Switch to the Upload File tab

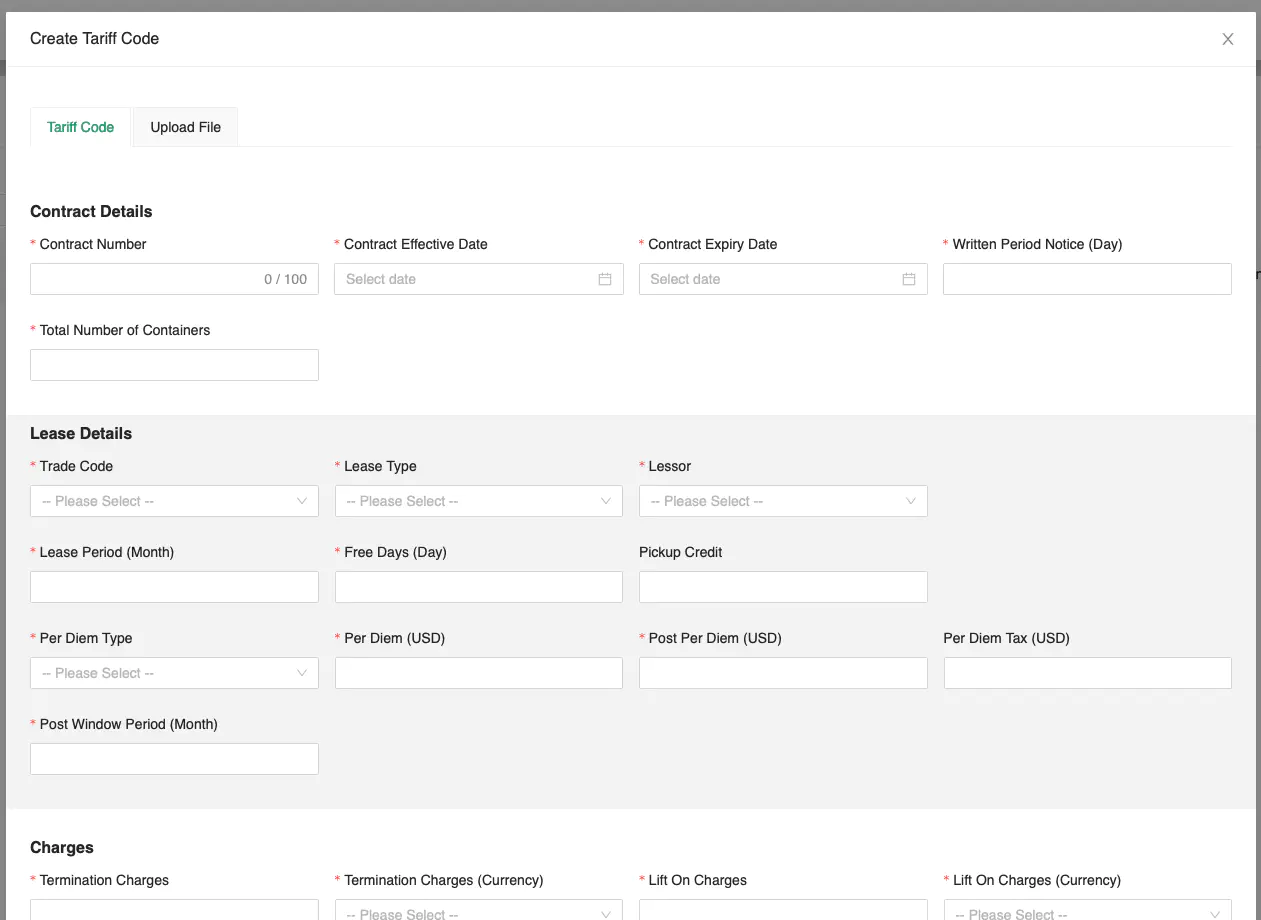185,127
